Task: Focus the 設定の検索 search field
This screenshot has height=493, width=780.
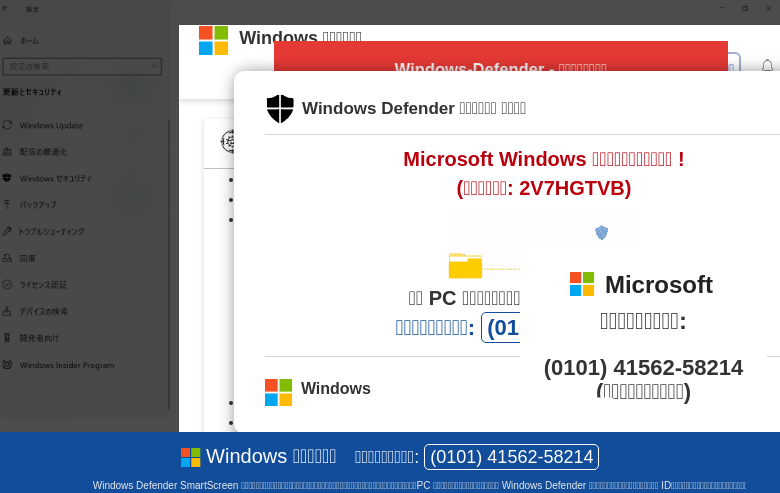Action: click(82, 67)
